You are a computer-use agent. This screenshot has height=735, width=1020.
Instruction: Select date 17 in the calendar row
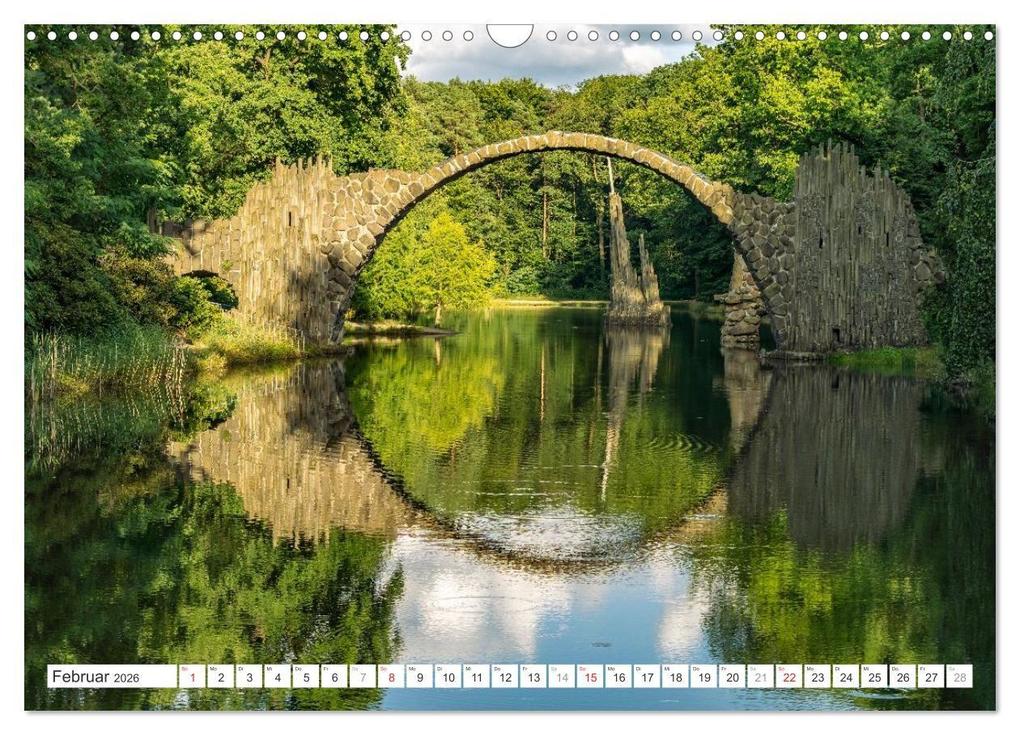(x=647, y=676)
